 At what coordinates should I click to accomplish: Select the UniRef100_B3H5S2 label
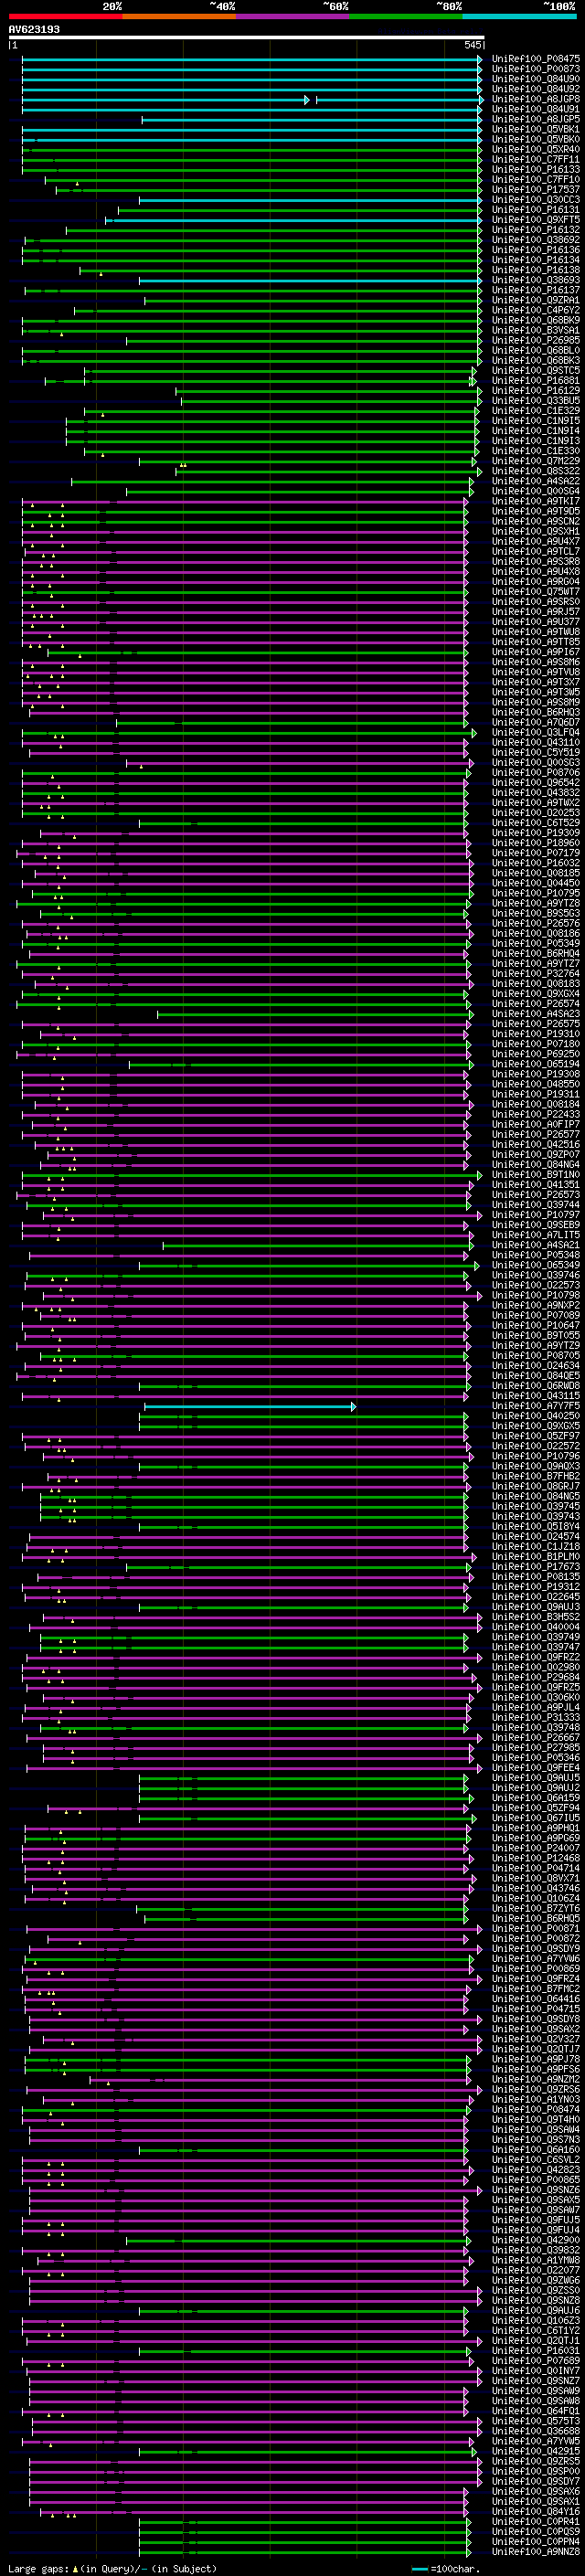click(x=535, y=1617)
